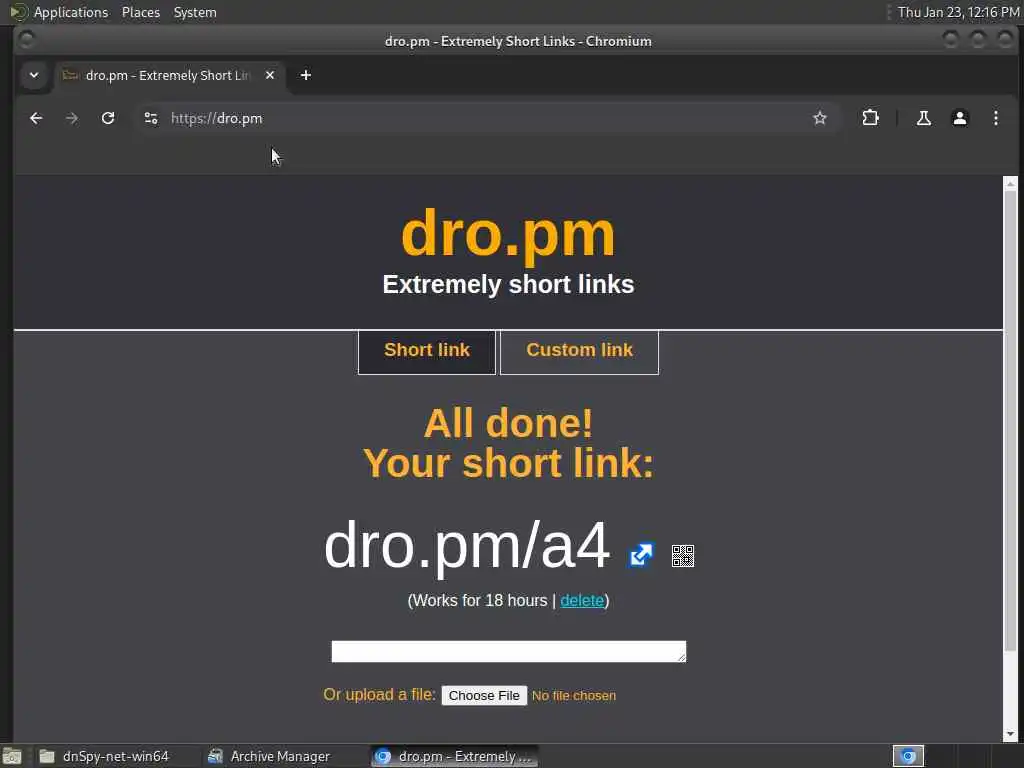Reload the dro.pm page
Image resolution: width=1024 pixels, height=768 pixels.
point(108,118)
